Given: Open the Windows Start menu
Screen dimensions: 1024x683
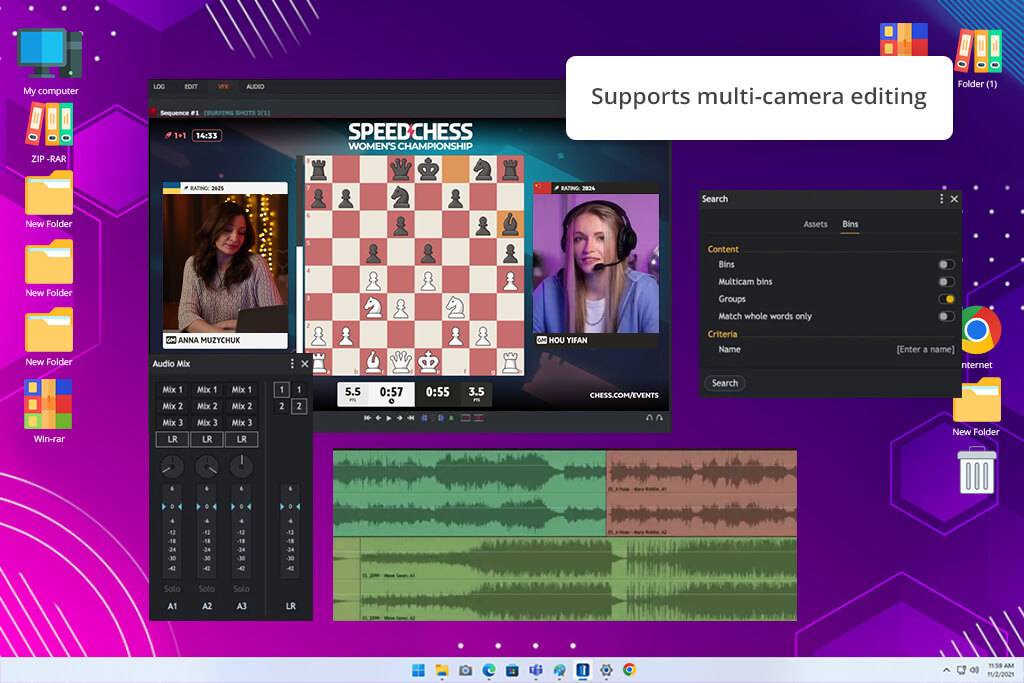Looking at the screenshot, I should pos(419,670).
